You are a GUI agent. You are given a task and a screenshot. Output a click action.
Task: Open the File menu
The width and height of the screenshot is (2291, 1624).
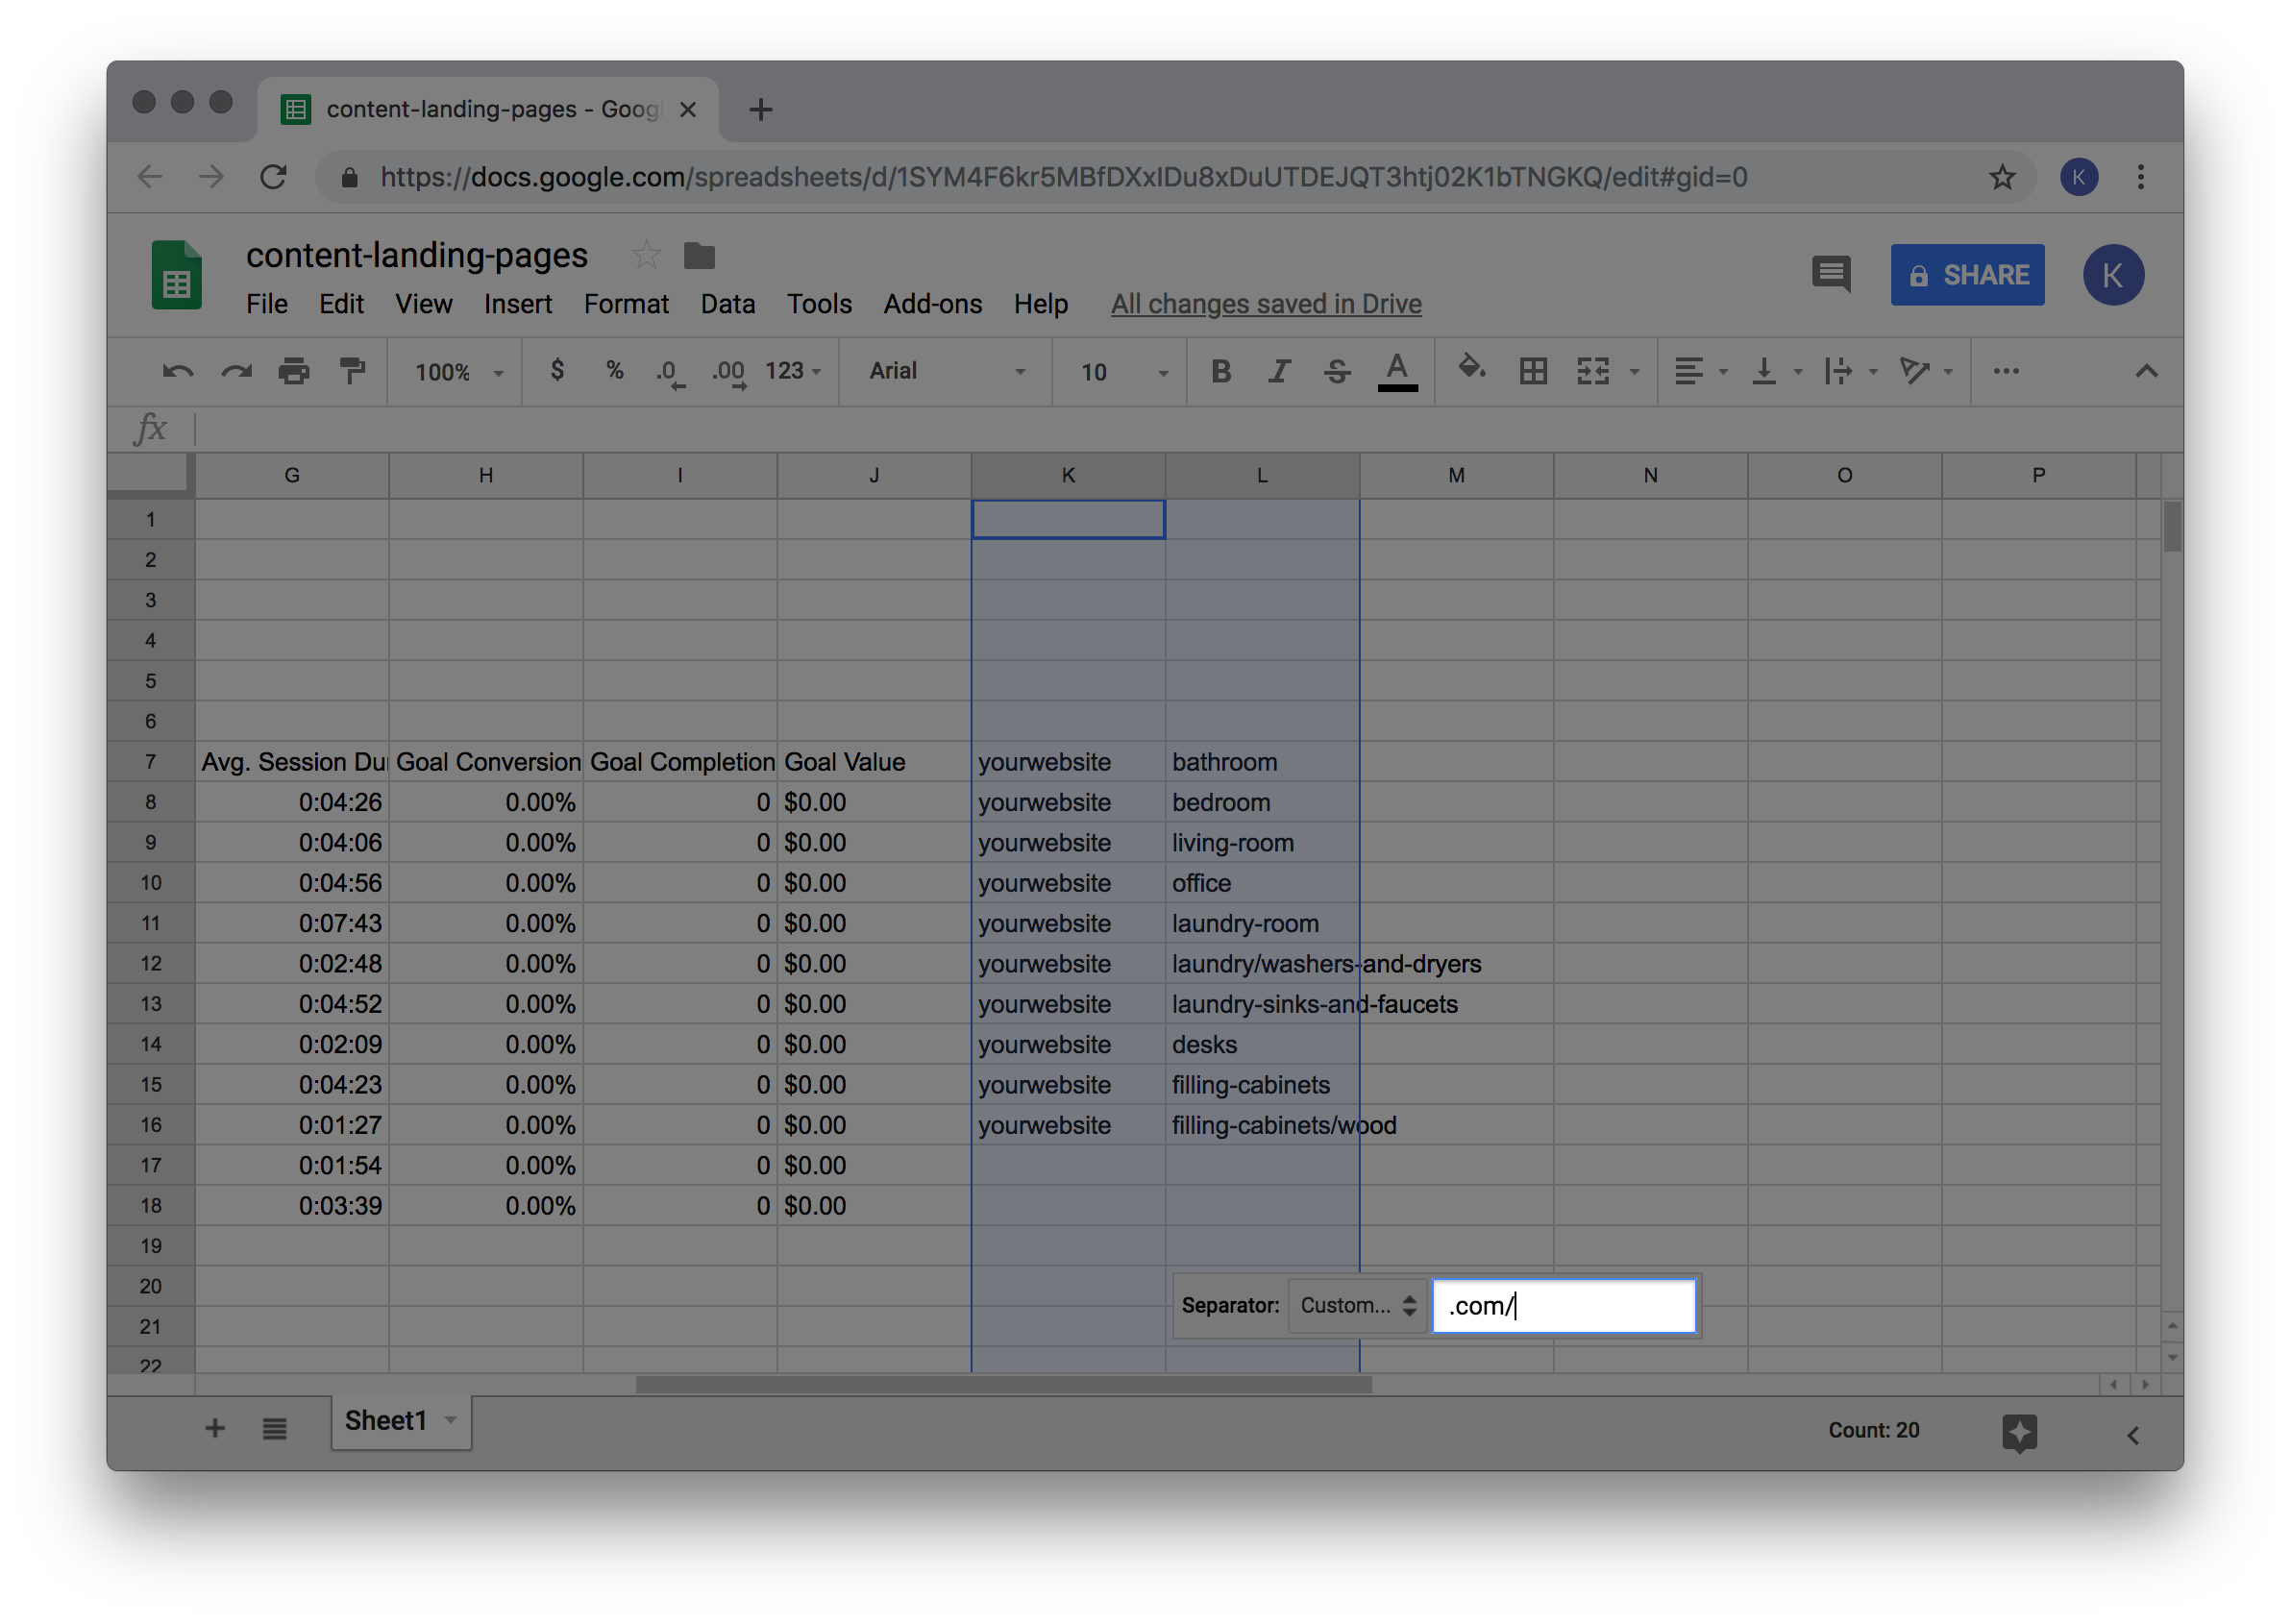[x=267, y=304]
